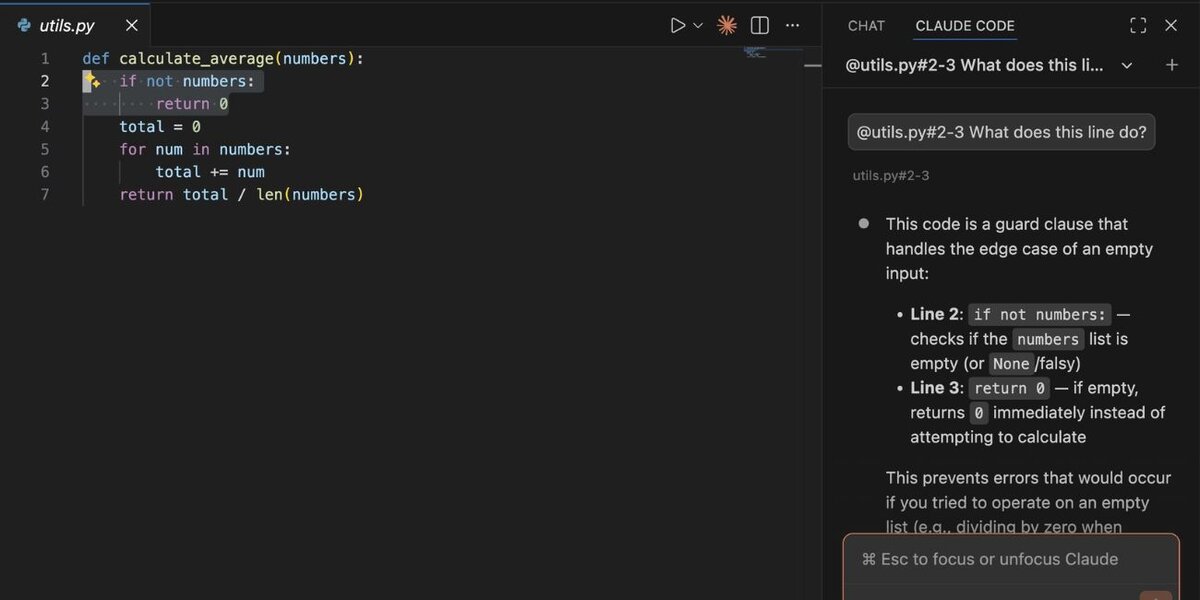Split the editor using the layout icon
This screenshot has height=600, width=1200.
(760, 25)
